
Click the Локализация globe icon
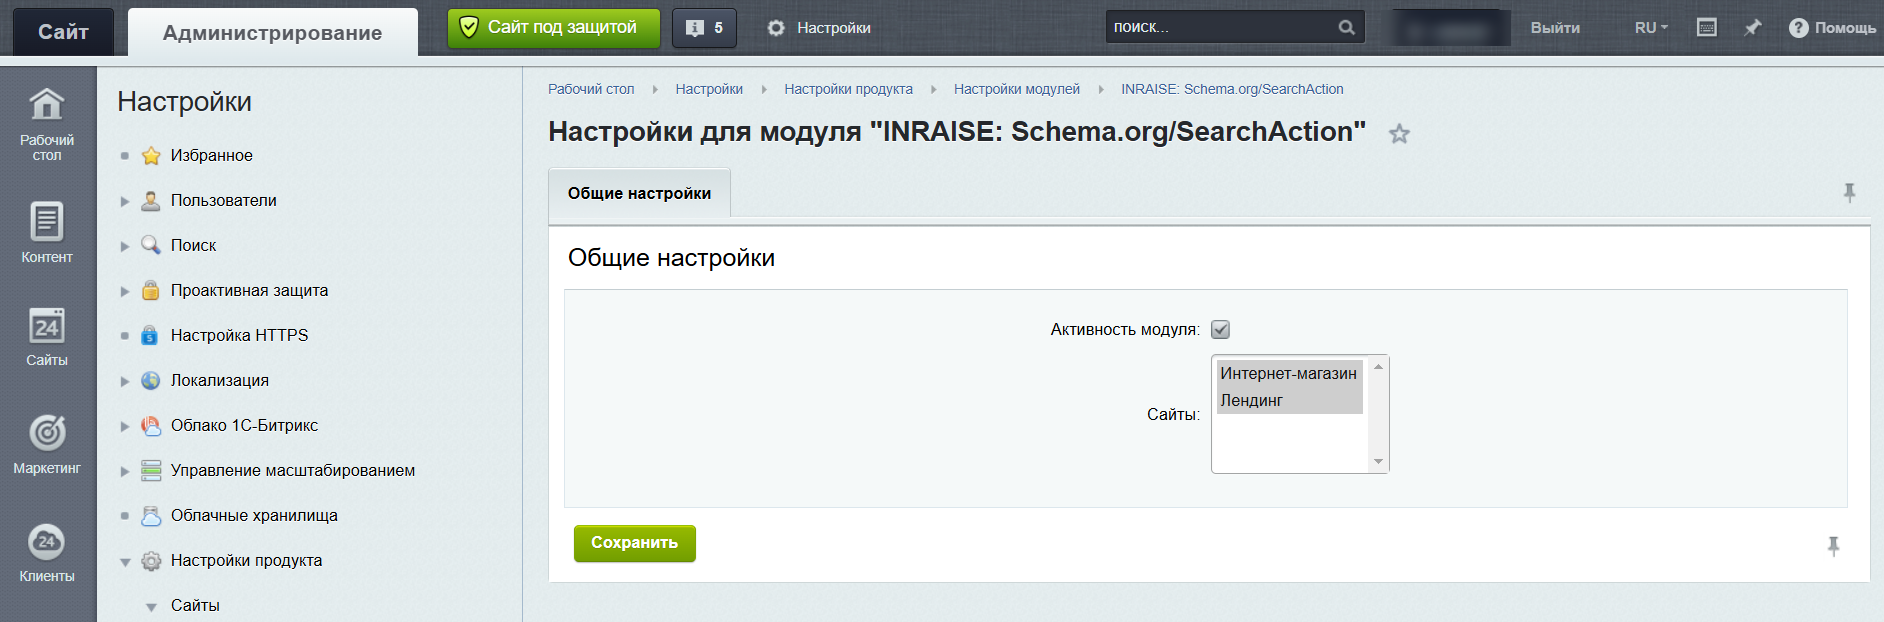(x=151, y=380)
